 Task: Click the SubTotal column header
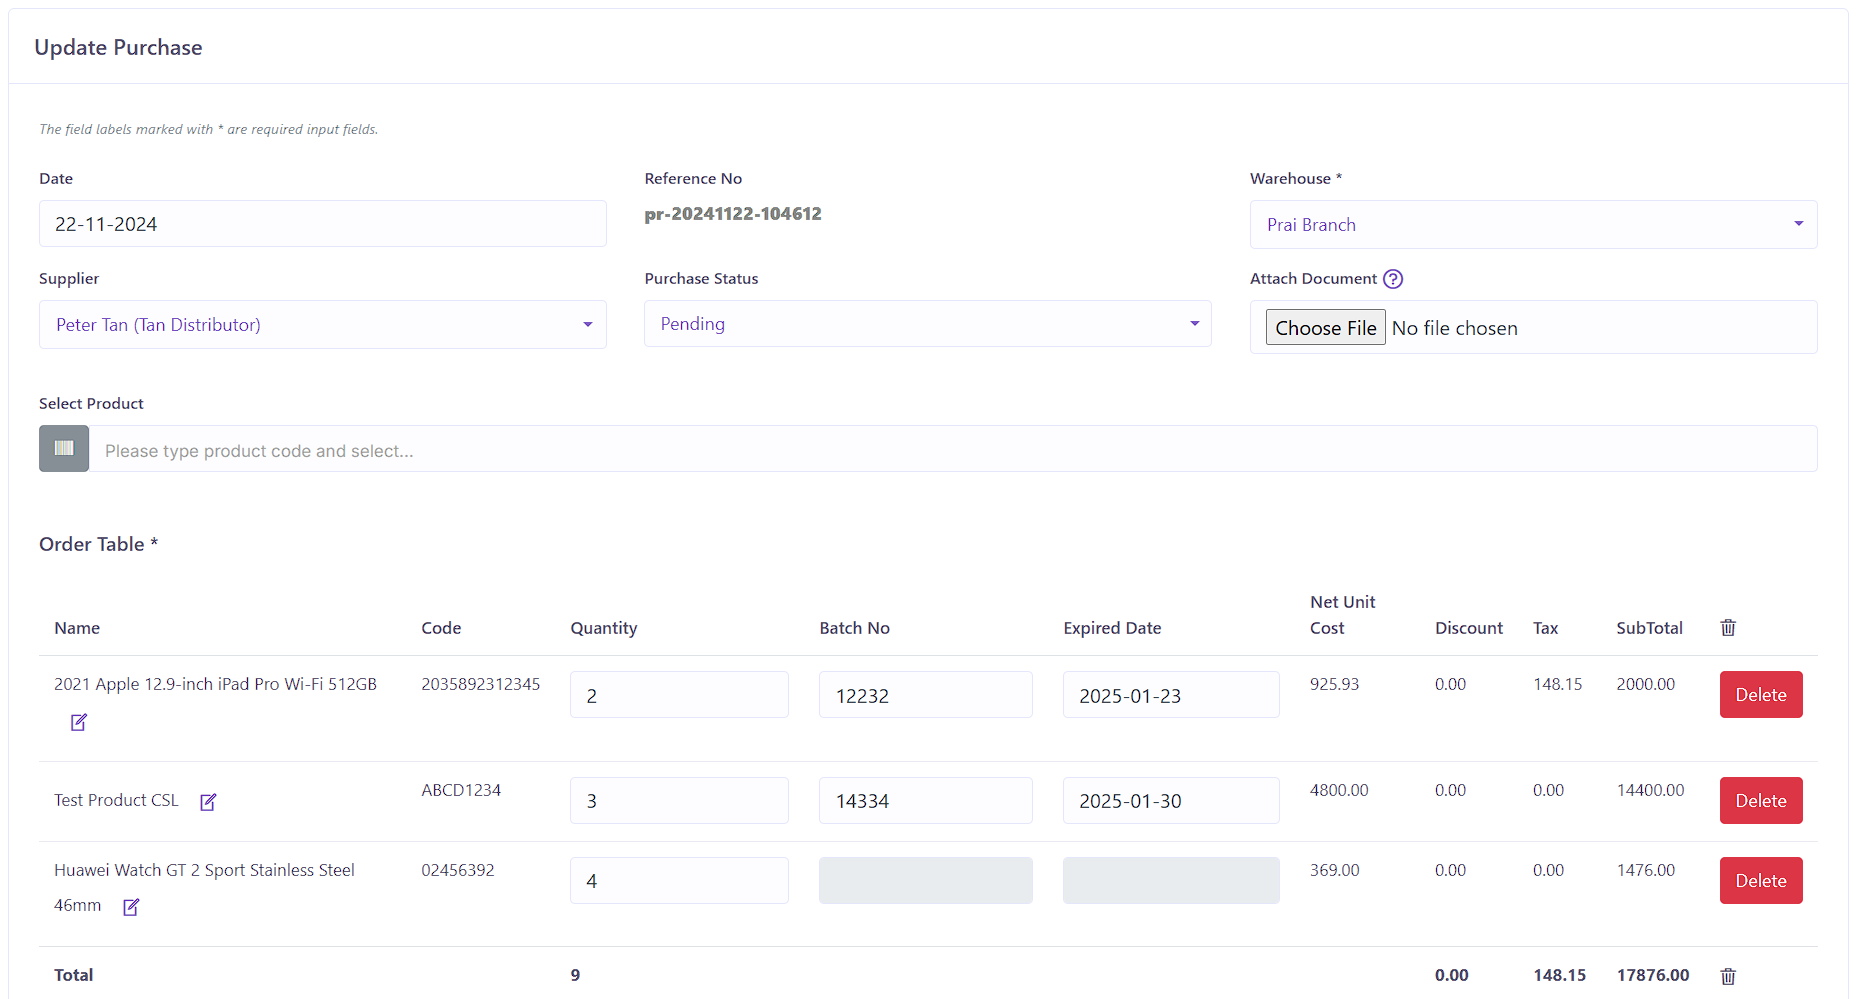point(1649,628)
